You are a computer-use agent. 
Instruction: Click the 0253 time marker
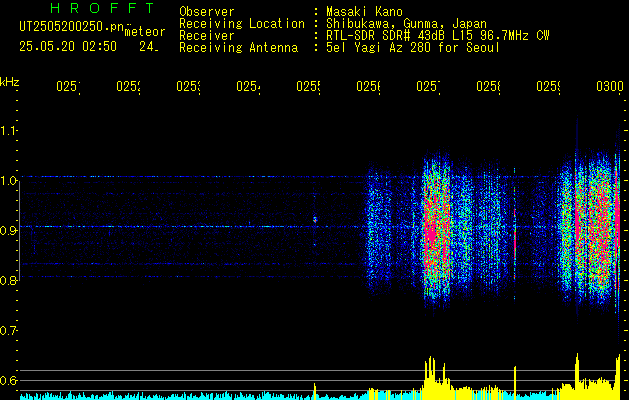[x=189, y=86]
